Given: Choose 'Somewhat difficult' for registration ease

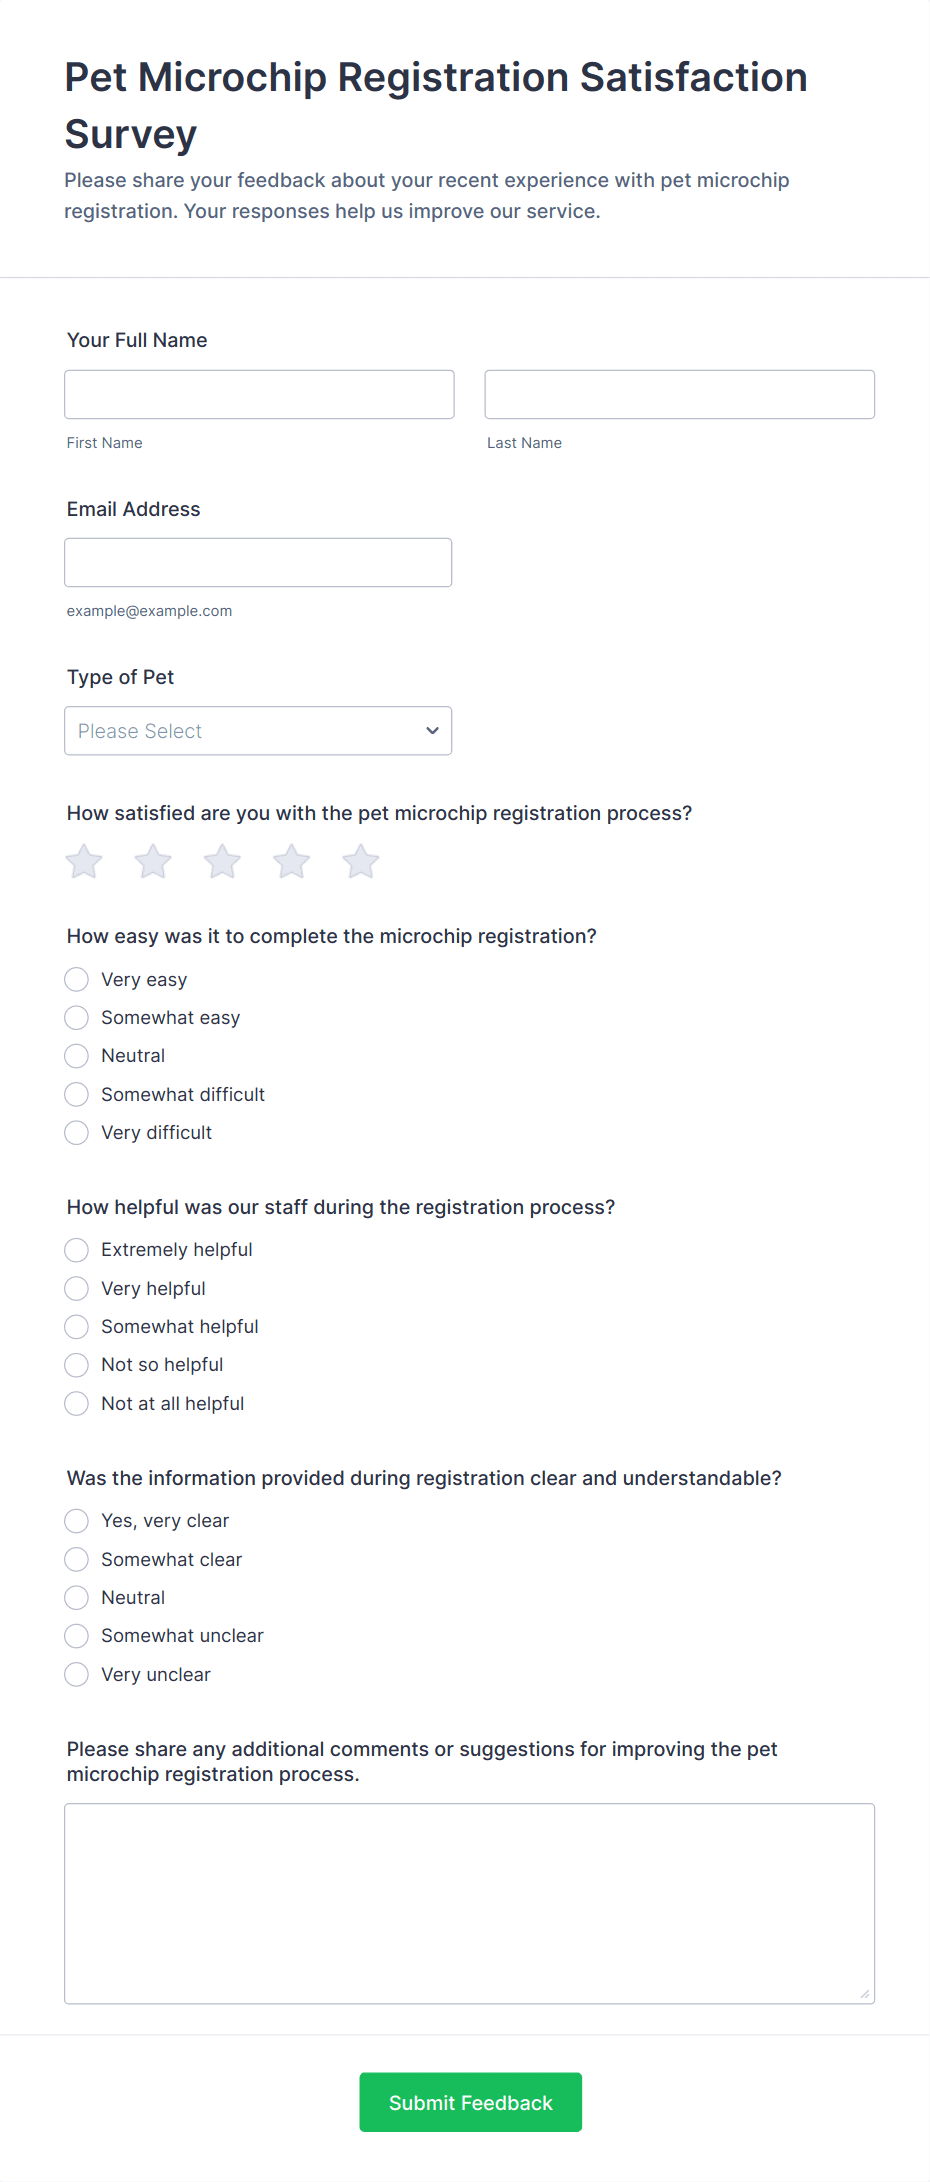Looking at the screenshot, I should [x=76, y=1094].
